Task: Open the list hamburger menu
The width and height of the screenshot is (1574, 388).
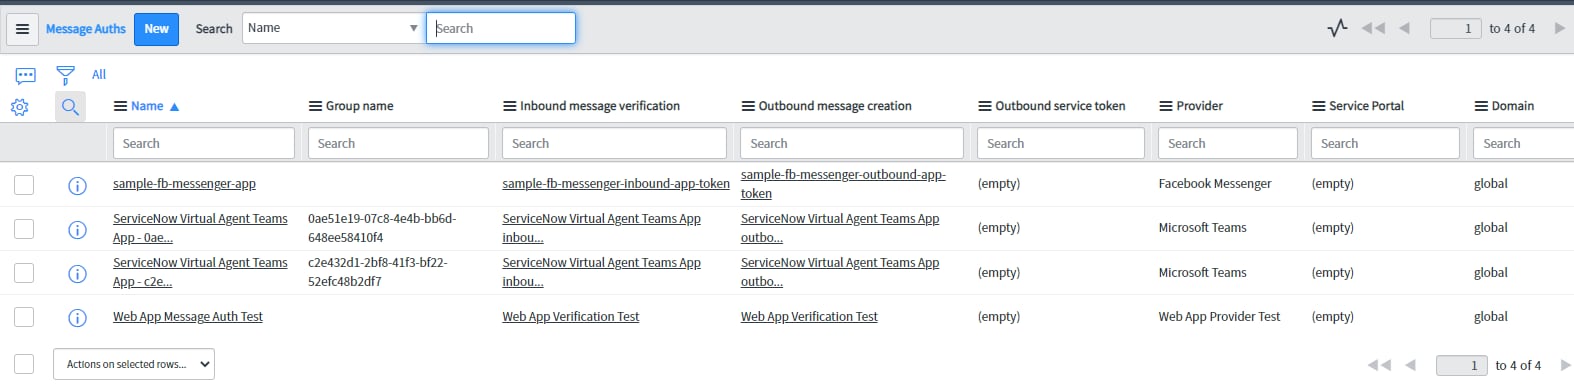Action: point(22,29)
